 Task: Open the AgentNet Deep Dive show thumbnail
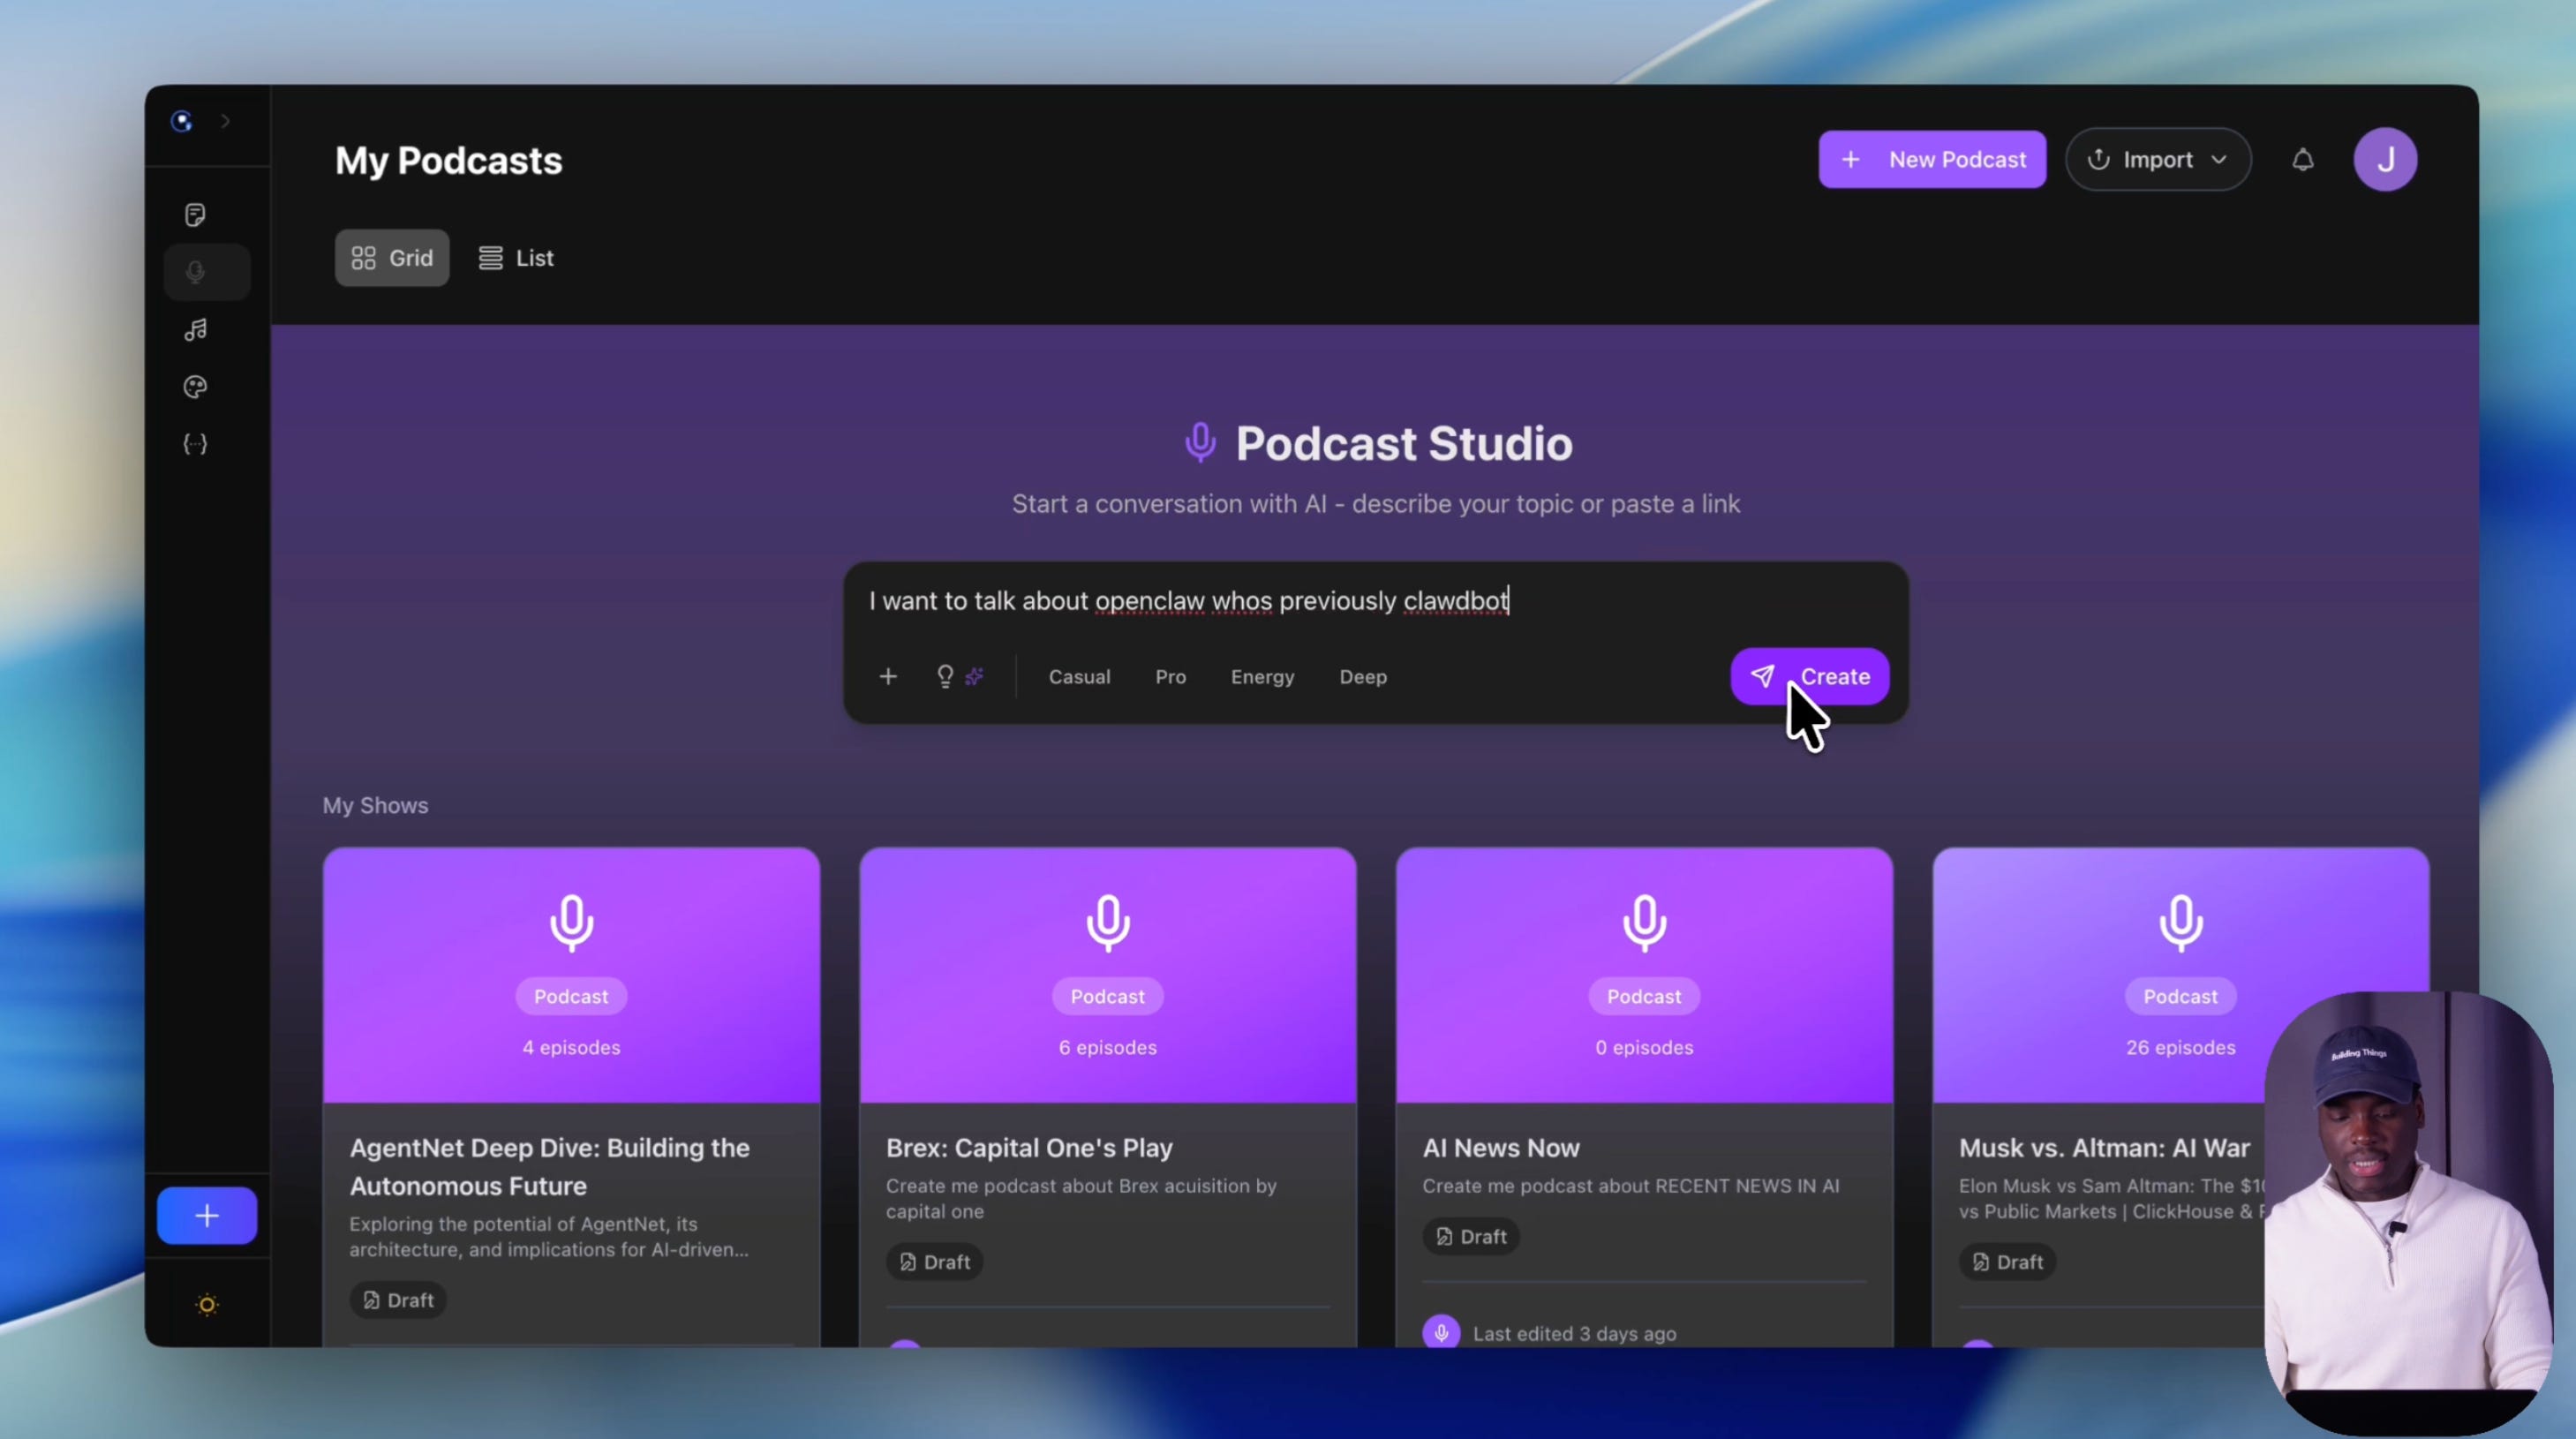[571, 975]
